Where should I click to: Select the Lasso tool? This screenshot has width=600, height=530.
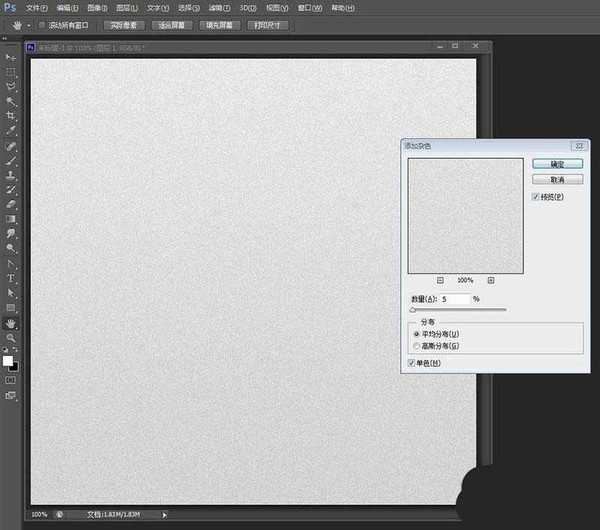(12, 87)
